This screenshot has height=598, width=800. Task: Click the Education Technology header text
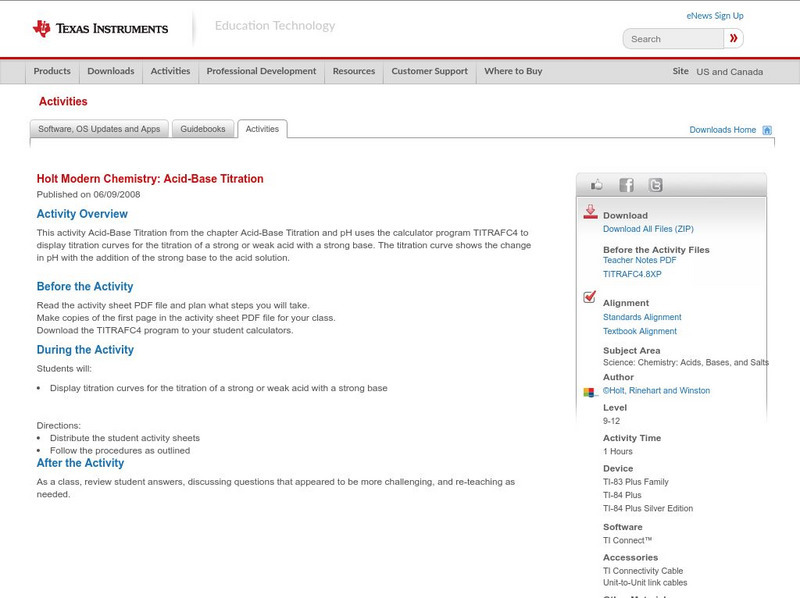pos(275,26)
